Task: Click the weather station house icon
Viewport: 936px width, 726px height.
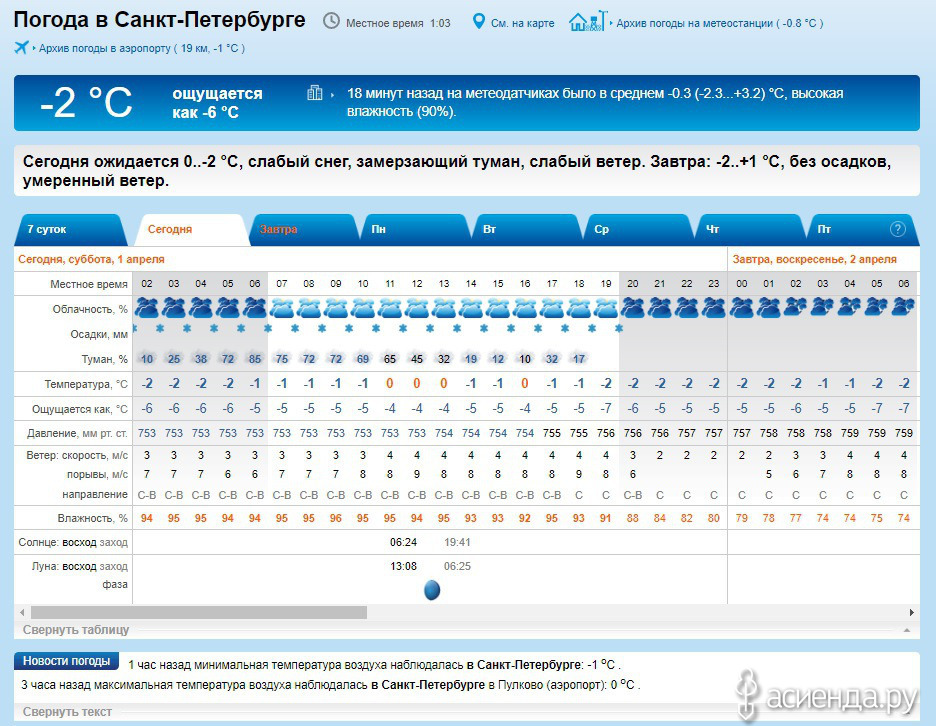Action: pos(588,21)
